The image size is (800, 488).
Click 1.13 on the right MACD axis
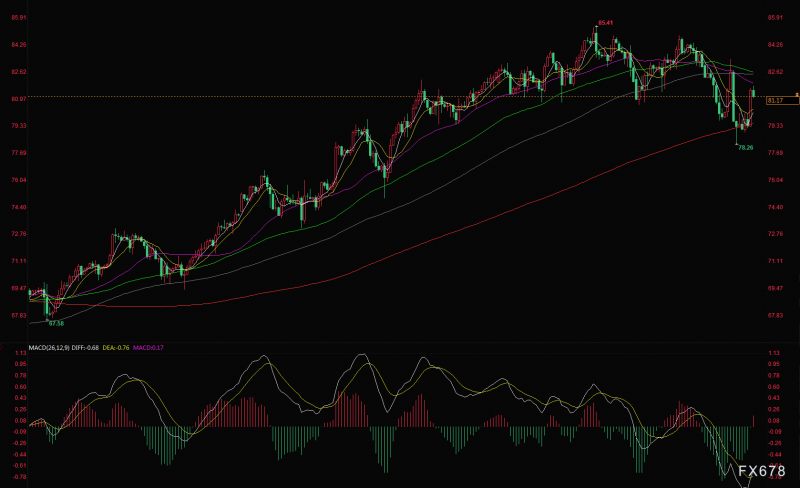(x=774, y=353)
